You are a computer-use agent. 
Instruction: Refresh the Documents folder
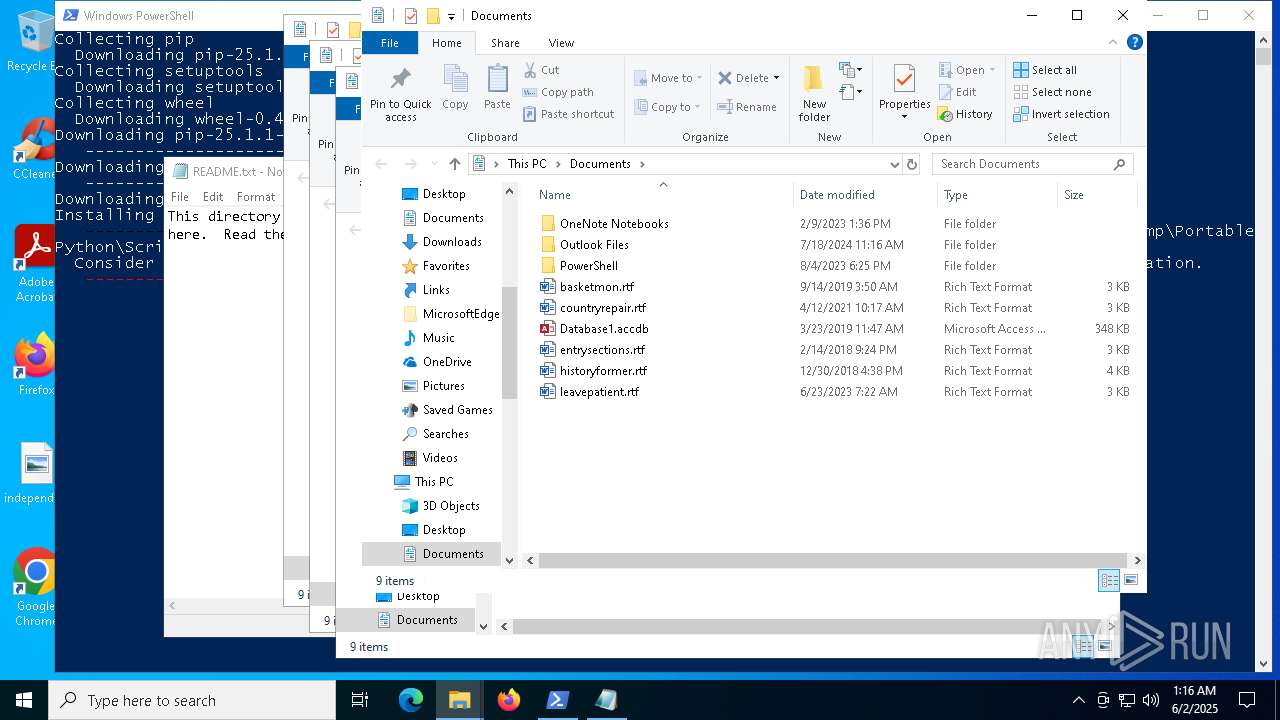click(x=912, y=164)
